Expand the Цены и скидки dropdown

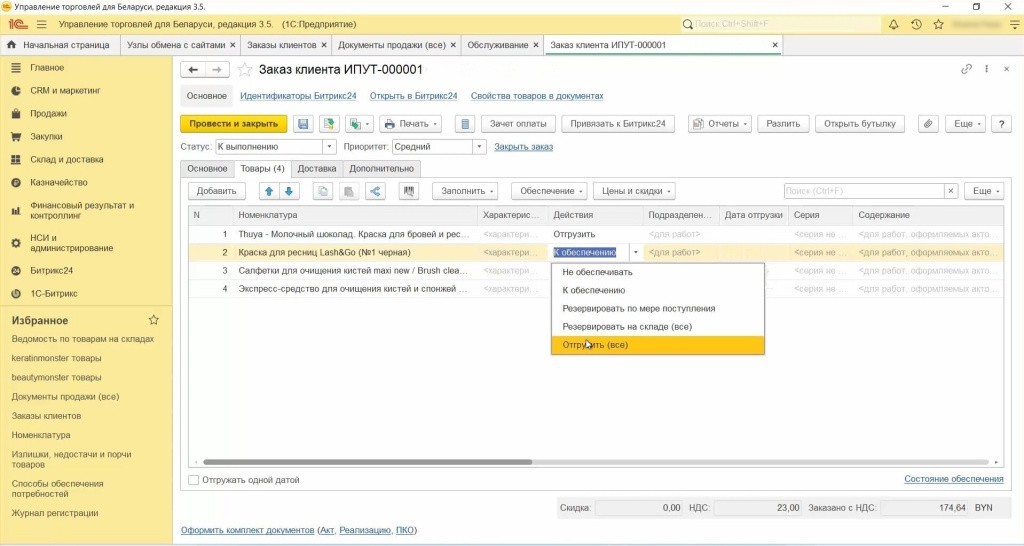point(634,191)
